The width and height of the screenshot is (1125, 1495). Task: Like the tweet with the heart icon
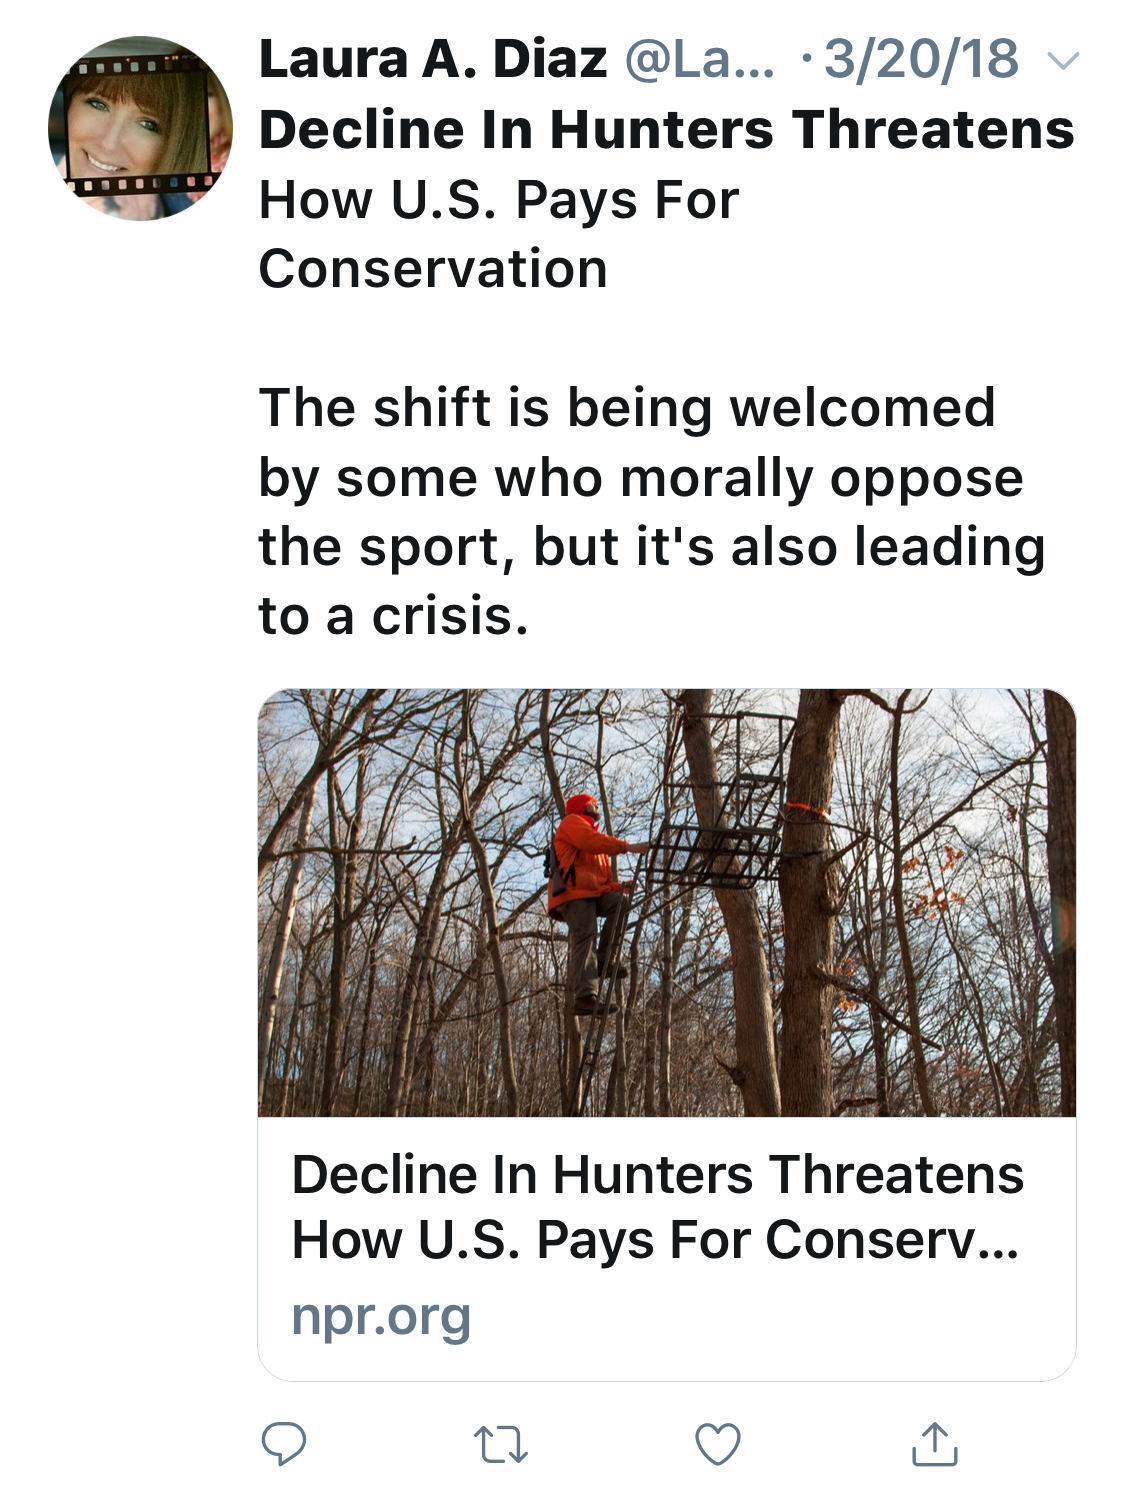click(x=717, y=1444)
